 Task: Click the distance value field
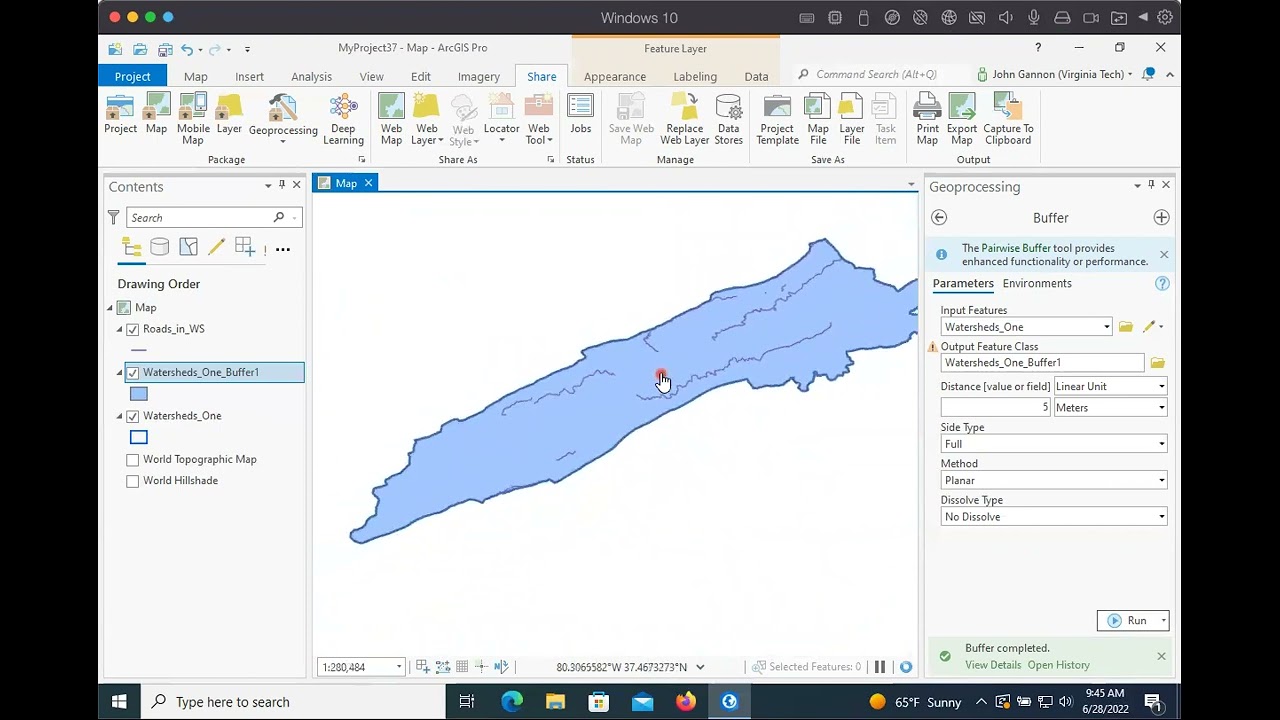pyautogui.click(x=996, y=408)
